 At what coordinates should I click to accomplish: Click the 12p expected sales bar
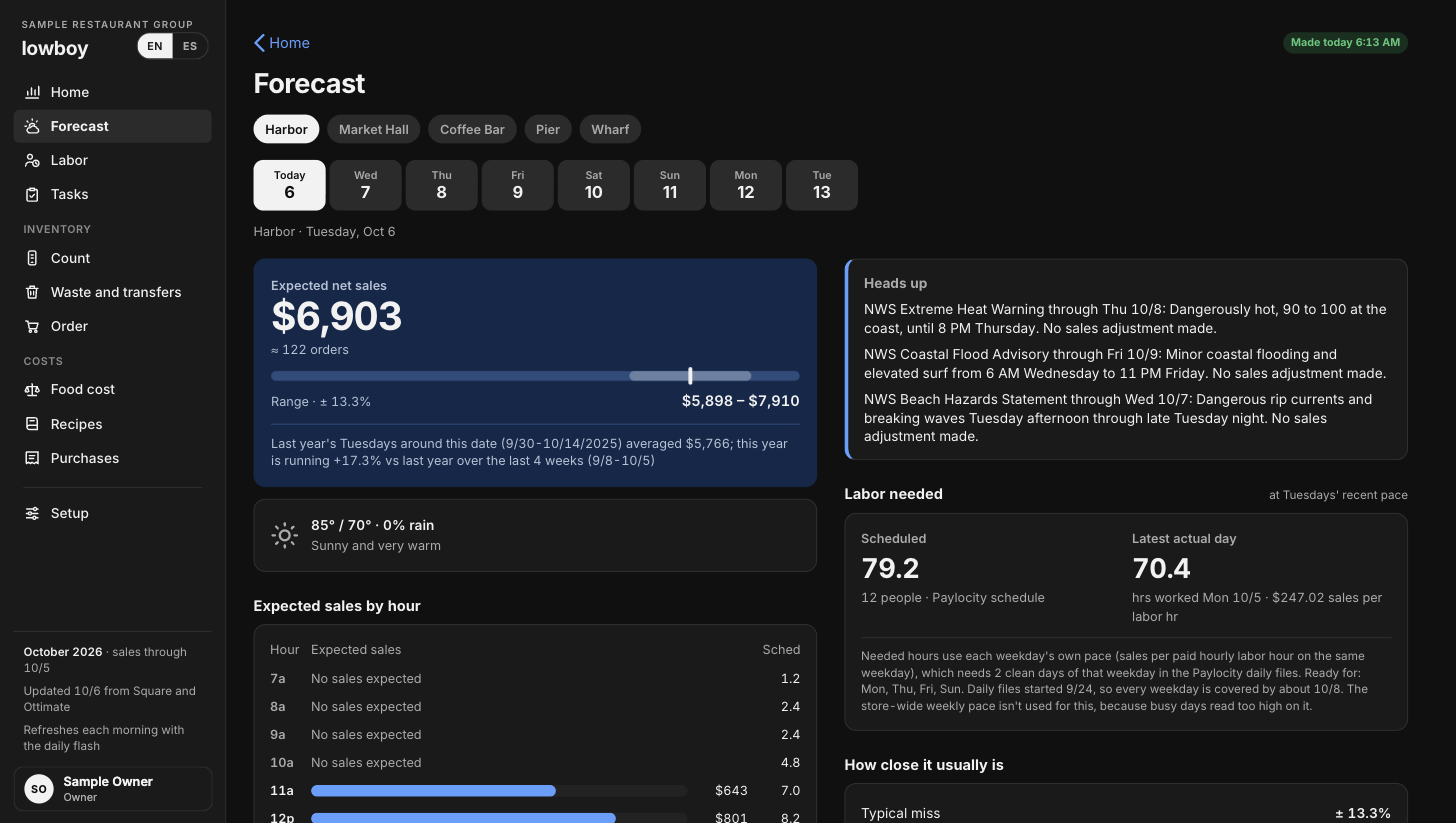tap(463, 818)
